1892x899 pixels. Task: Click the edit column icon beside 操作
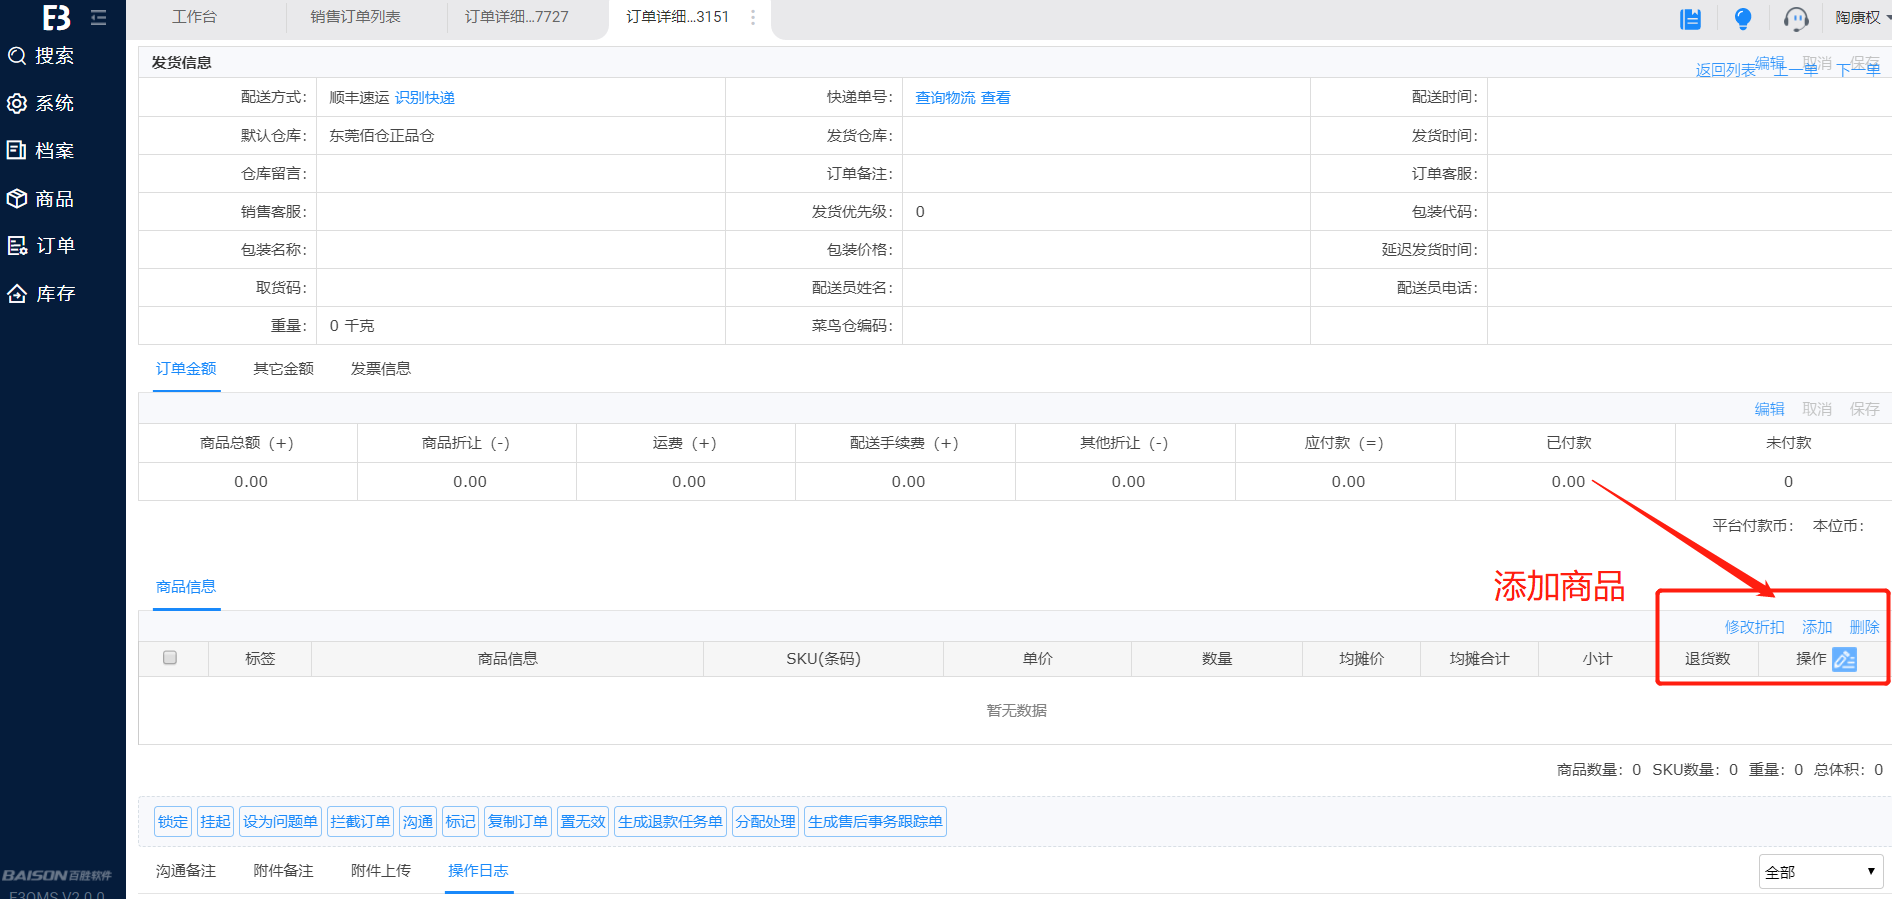(x=1845, y=659)
